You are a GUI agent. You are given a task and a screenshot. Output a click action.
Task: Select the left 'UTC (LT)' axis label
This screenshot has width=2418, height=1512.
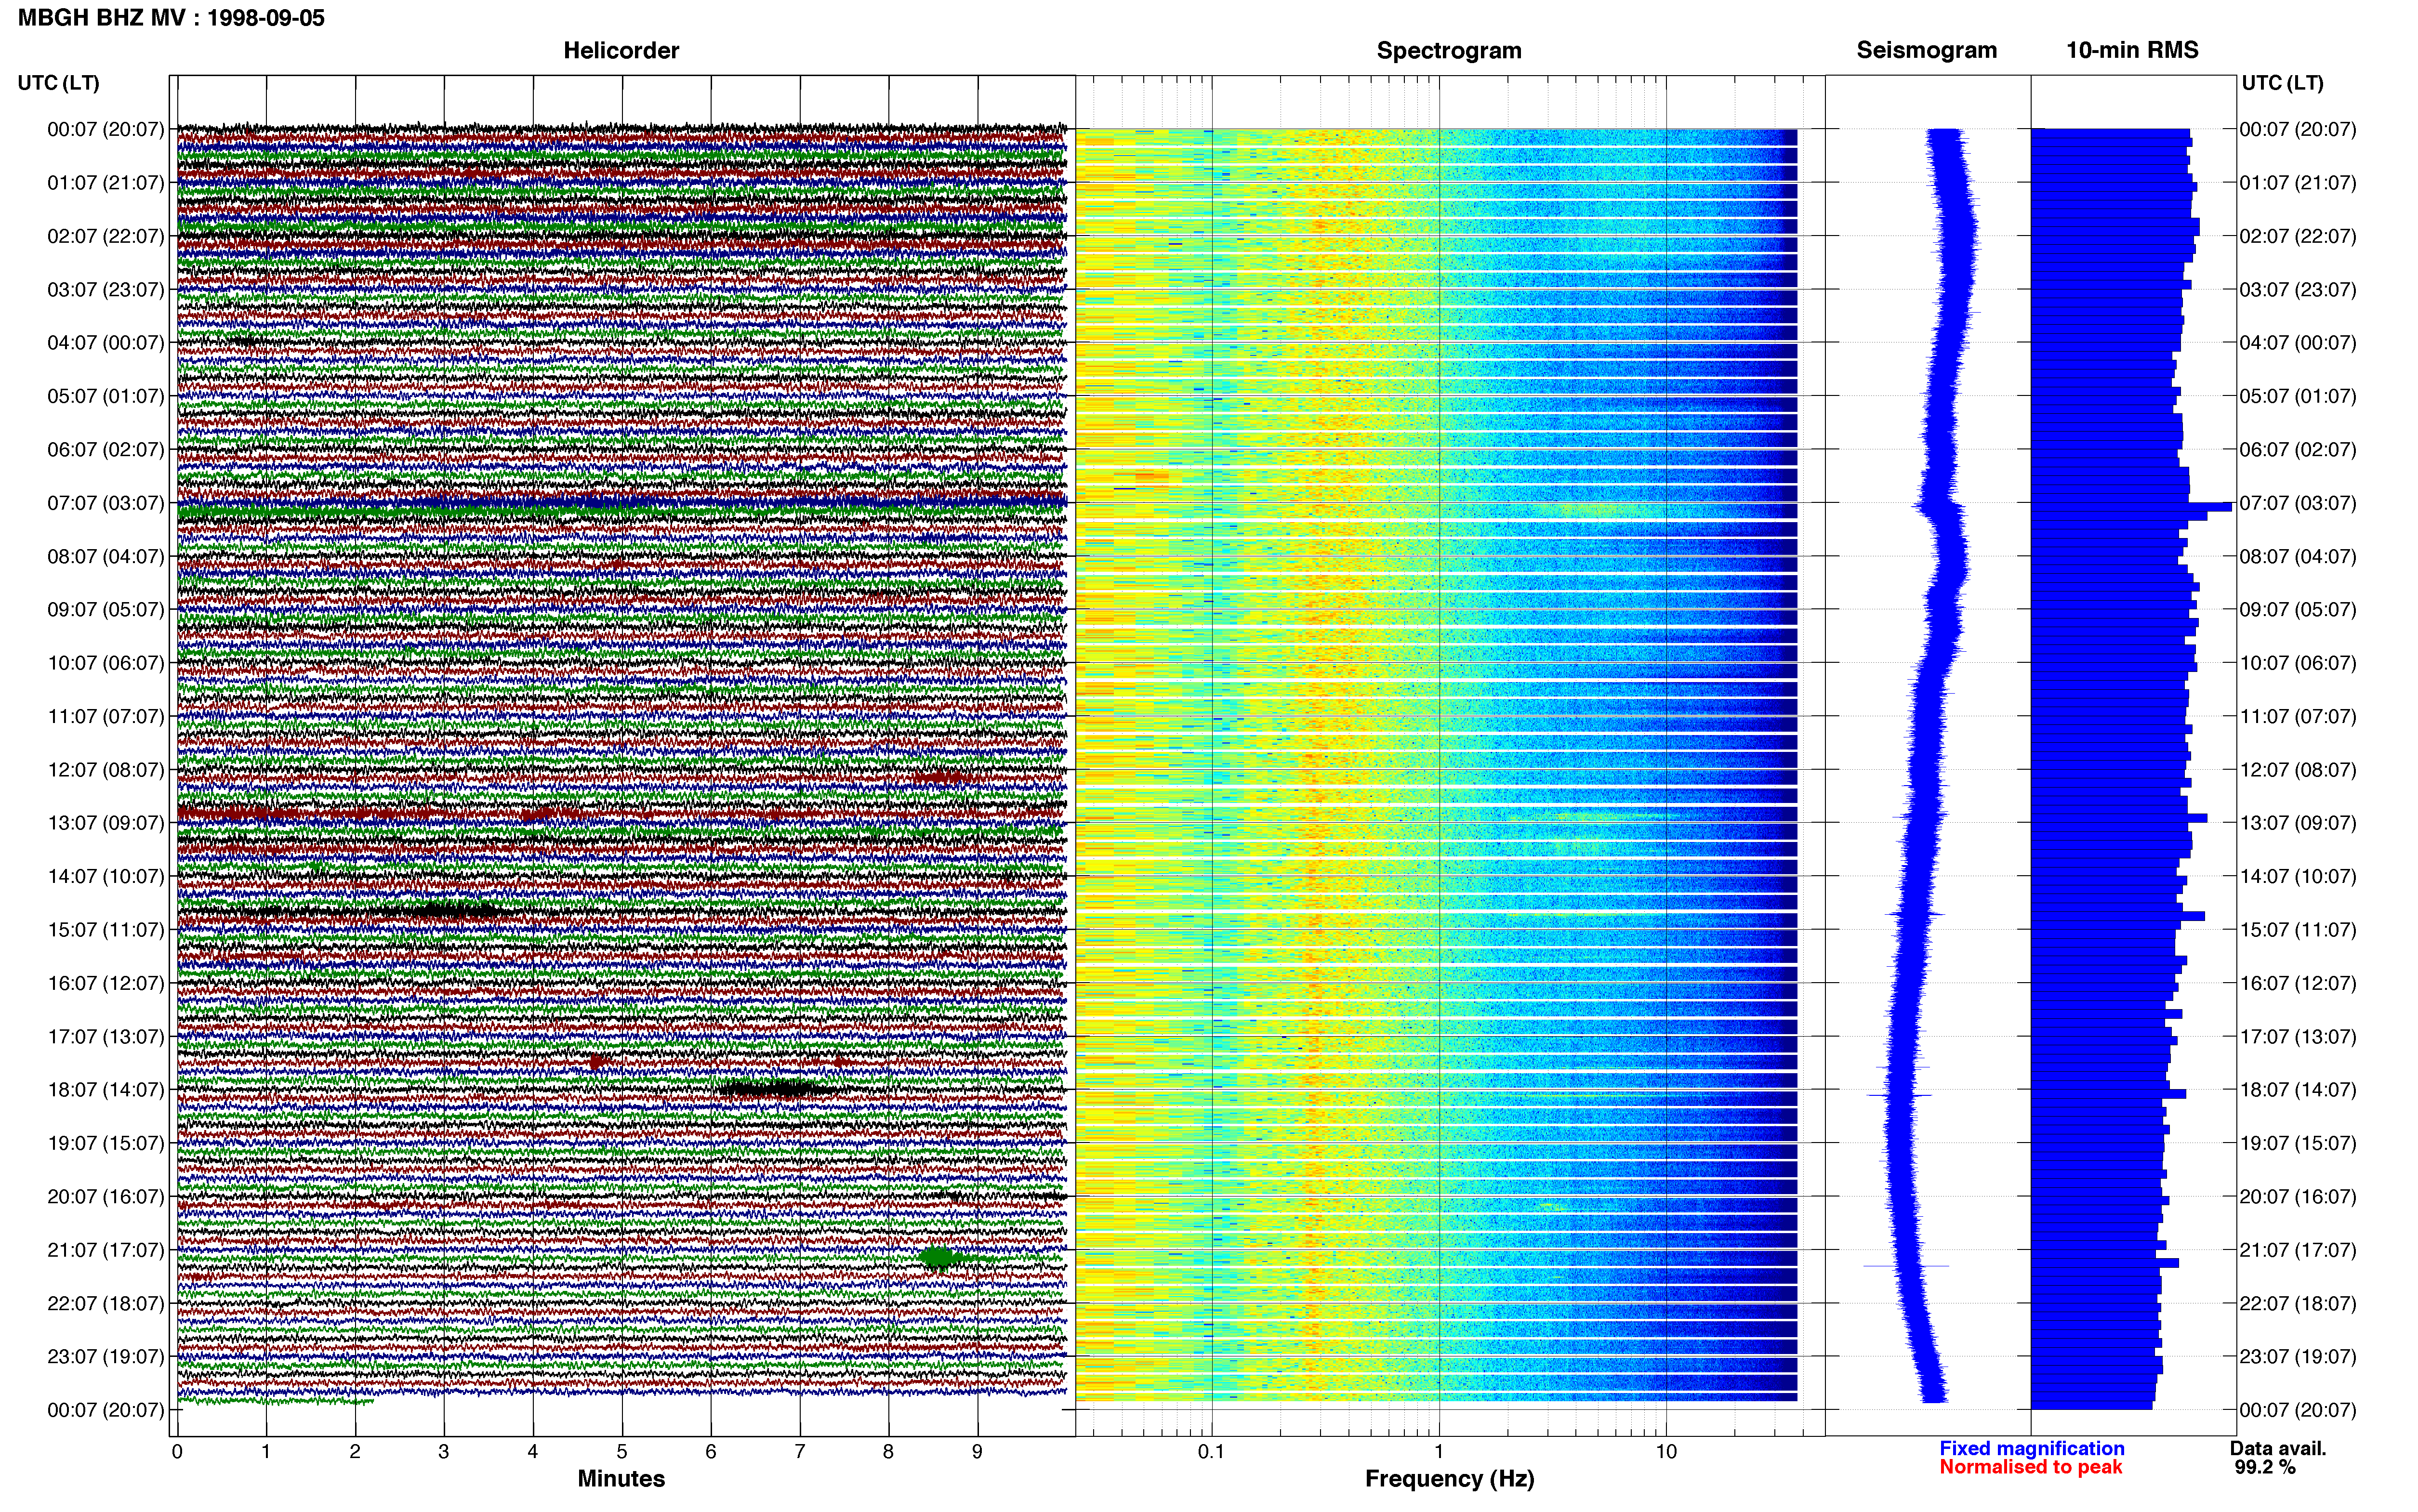[x=58, y=83]
